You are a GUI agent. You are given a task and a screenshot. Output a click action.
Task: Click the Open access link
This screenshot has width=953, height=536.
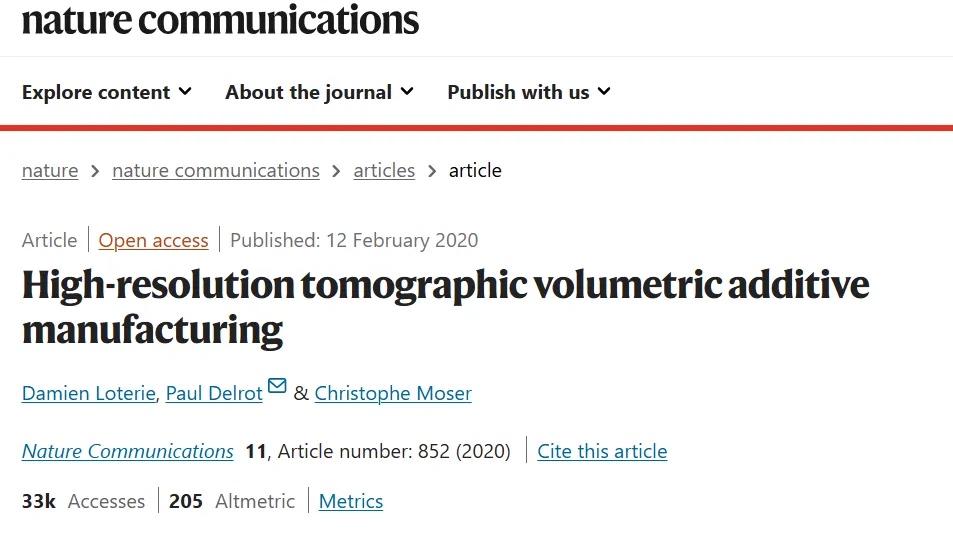pyautogui.click(x=154, y=240)
